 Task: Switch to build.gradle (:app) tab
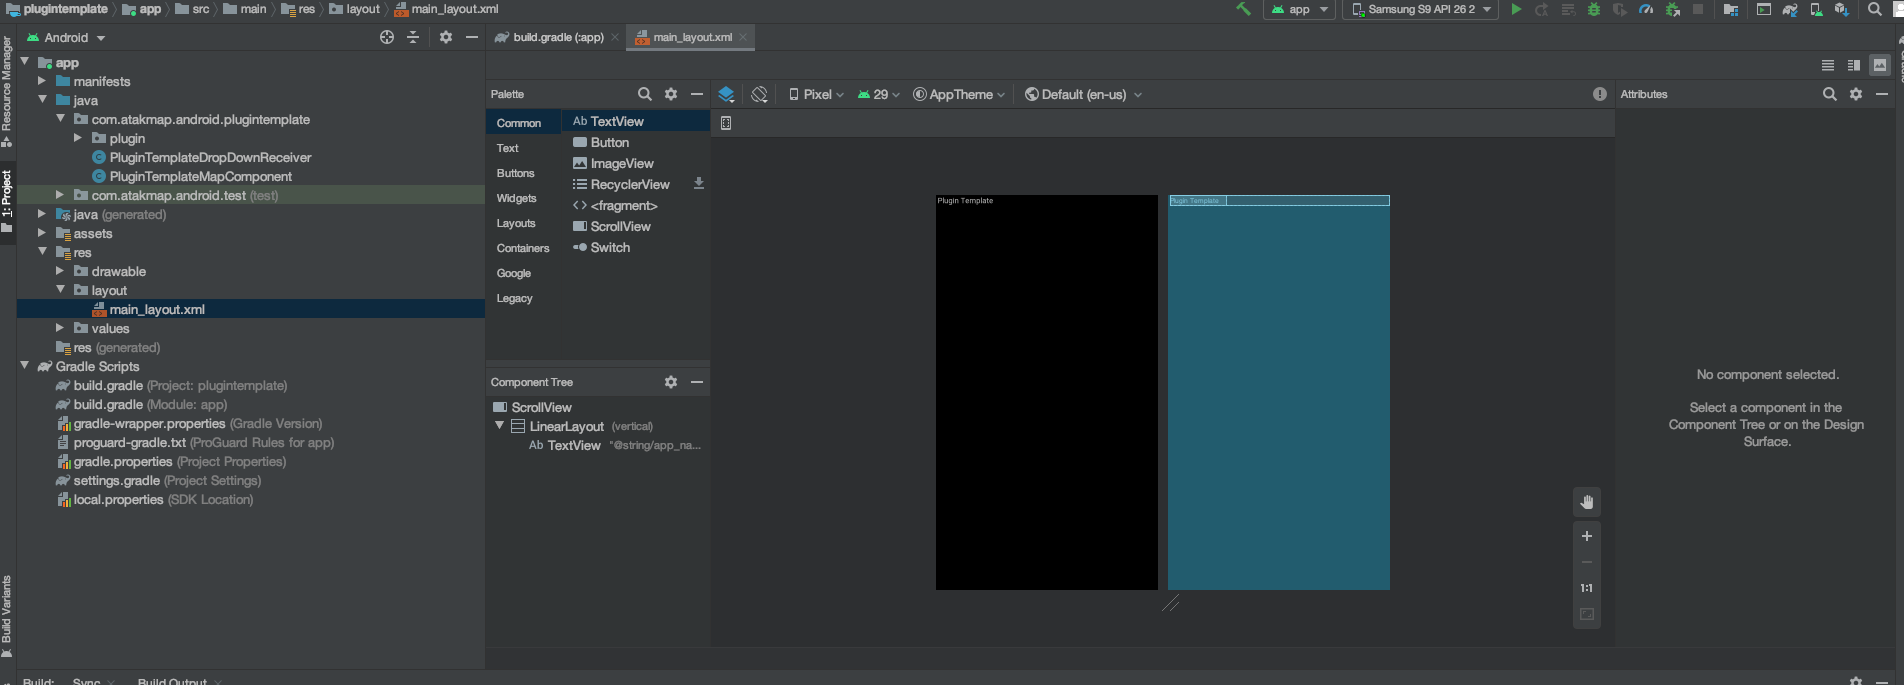click(x=558, y=37)
